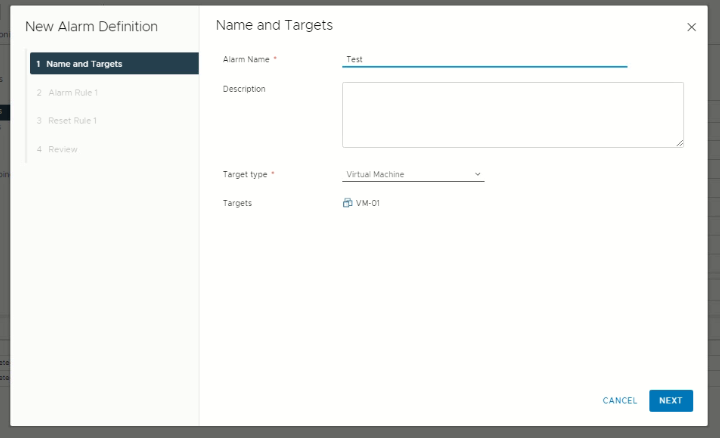Click the CANCEL button
The height and width of the screenshot is (438, 720).
click(x=619, y=400)
